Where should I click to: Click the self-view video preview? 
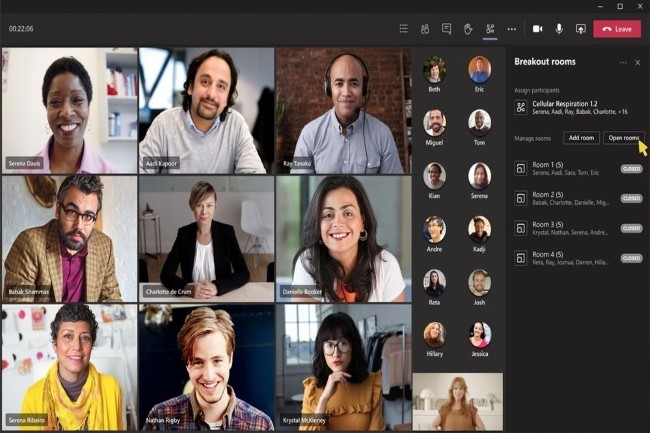click(x=458, y=402)
